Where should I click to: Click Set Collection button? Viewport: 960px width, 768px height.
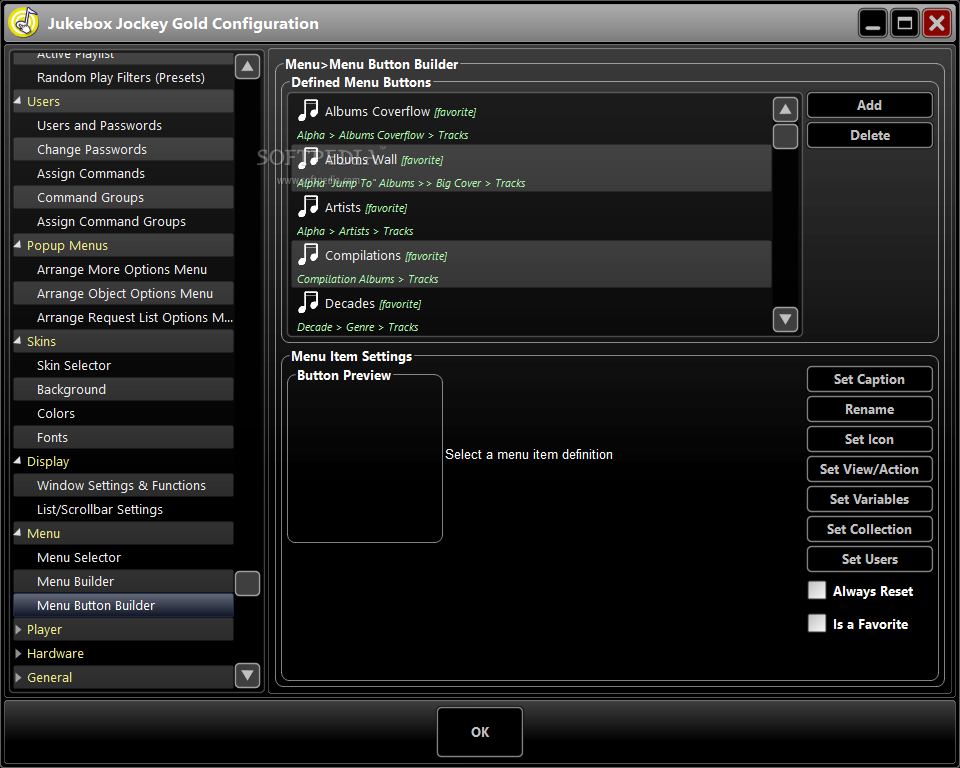pos(869,529)
